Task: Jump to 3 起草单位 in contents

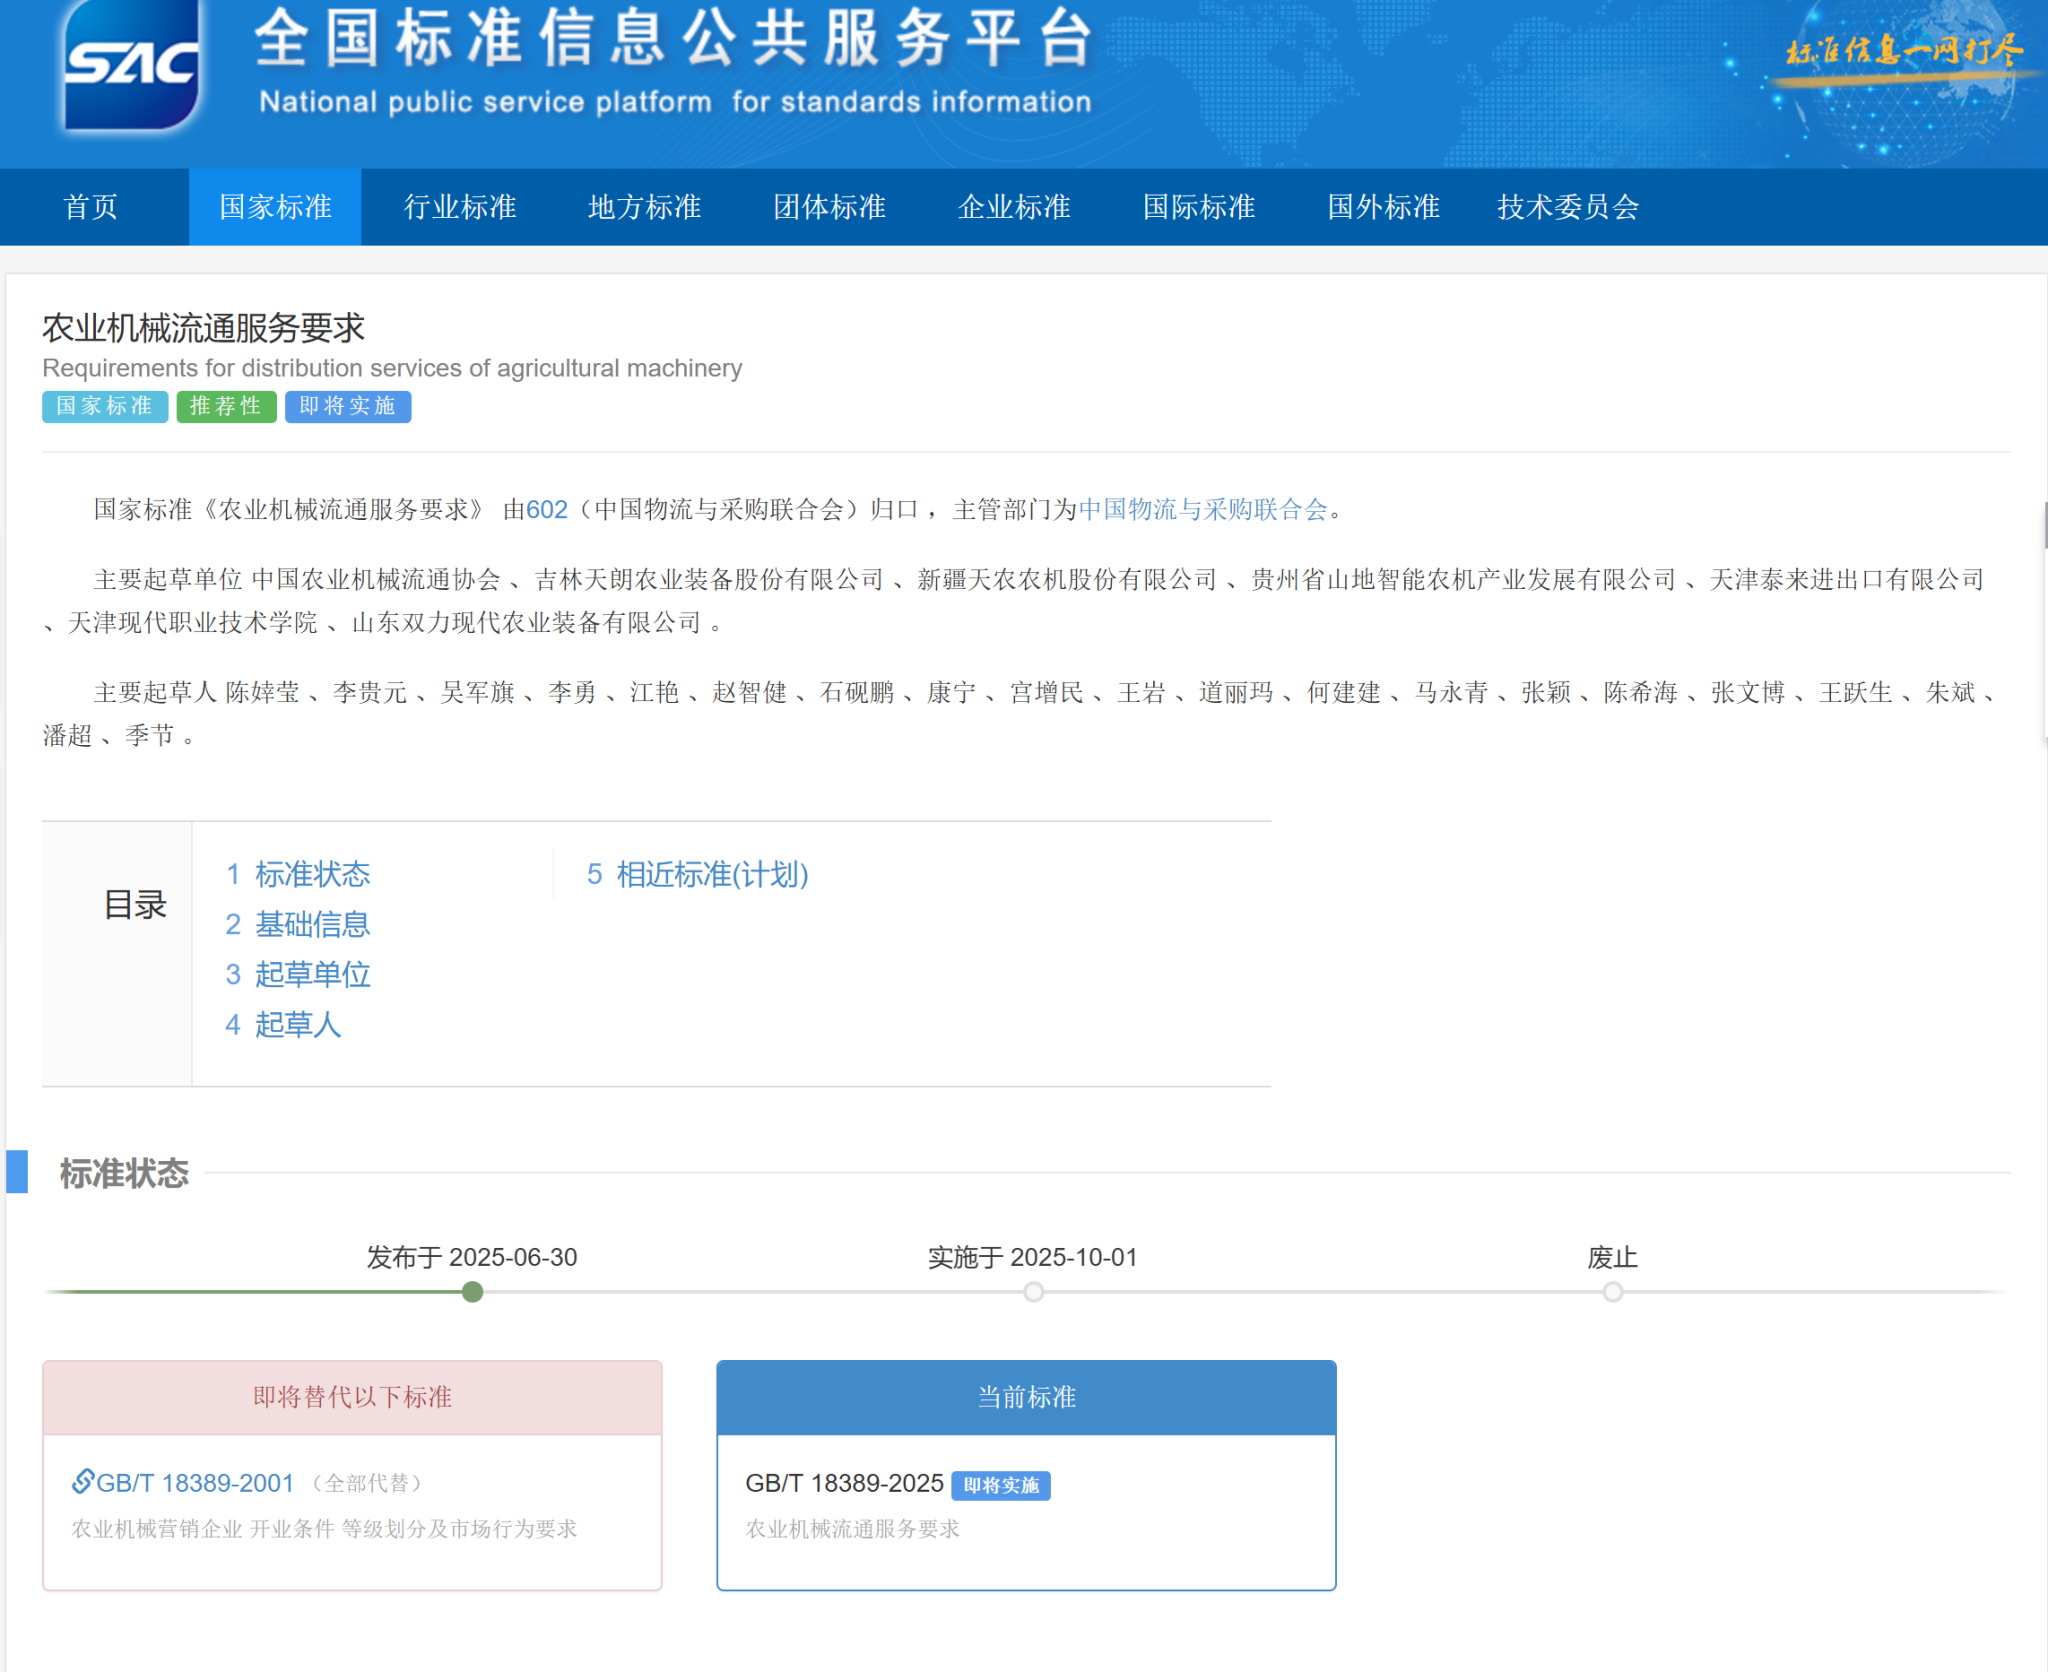Action: click(x=298, y=974)
